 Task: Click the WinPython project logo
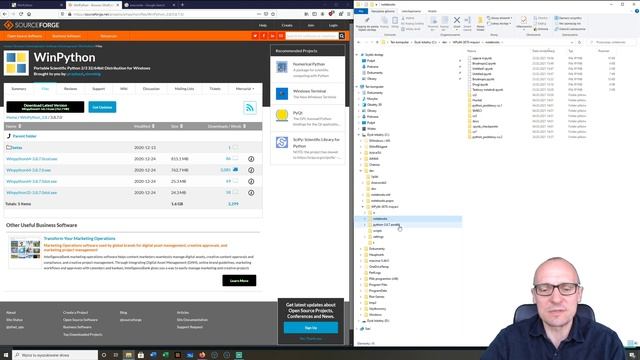tap(16, 63)
